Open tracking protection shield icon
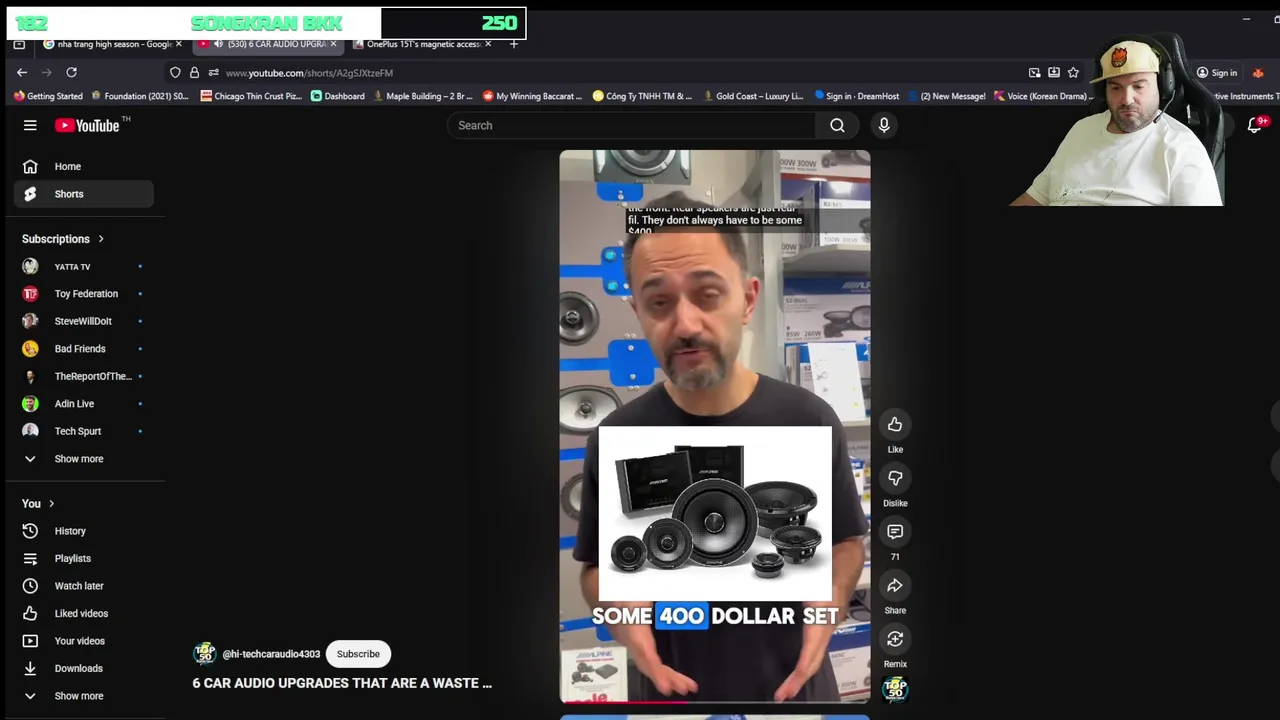 (x=175, y=72)
